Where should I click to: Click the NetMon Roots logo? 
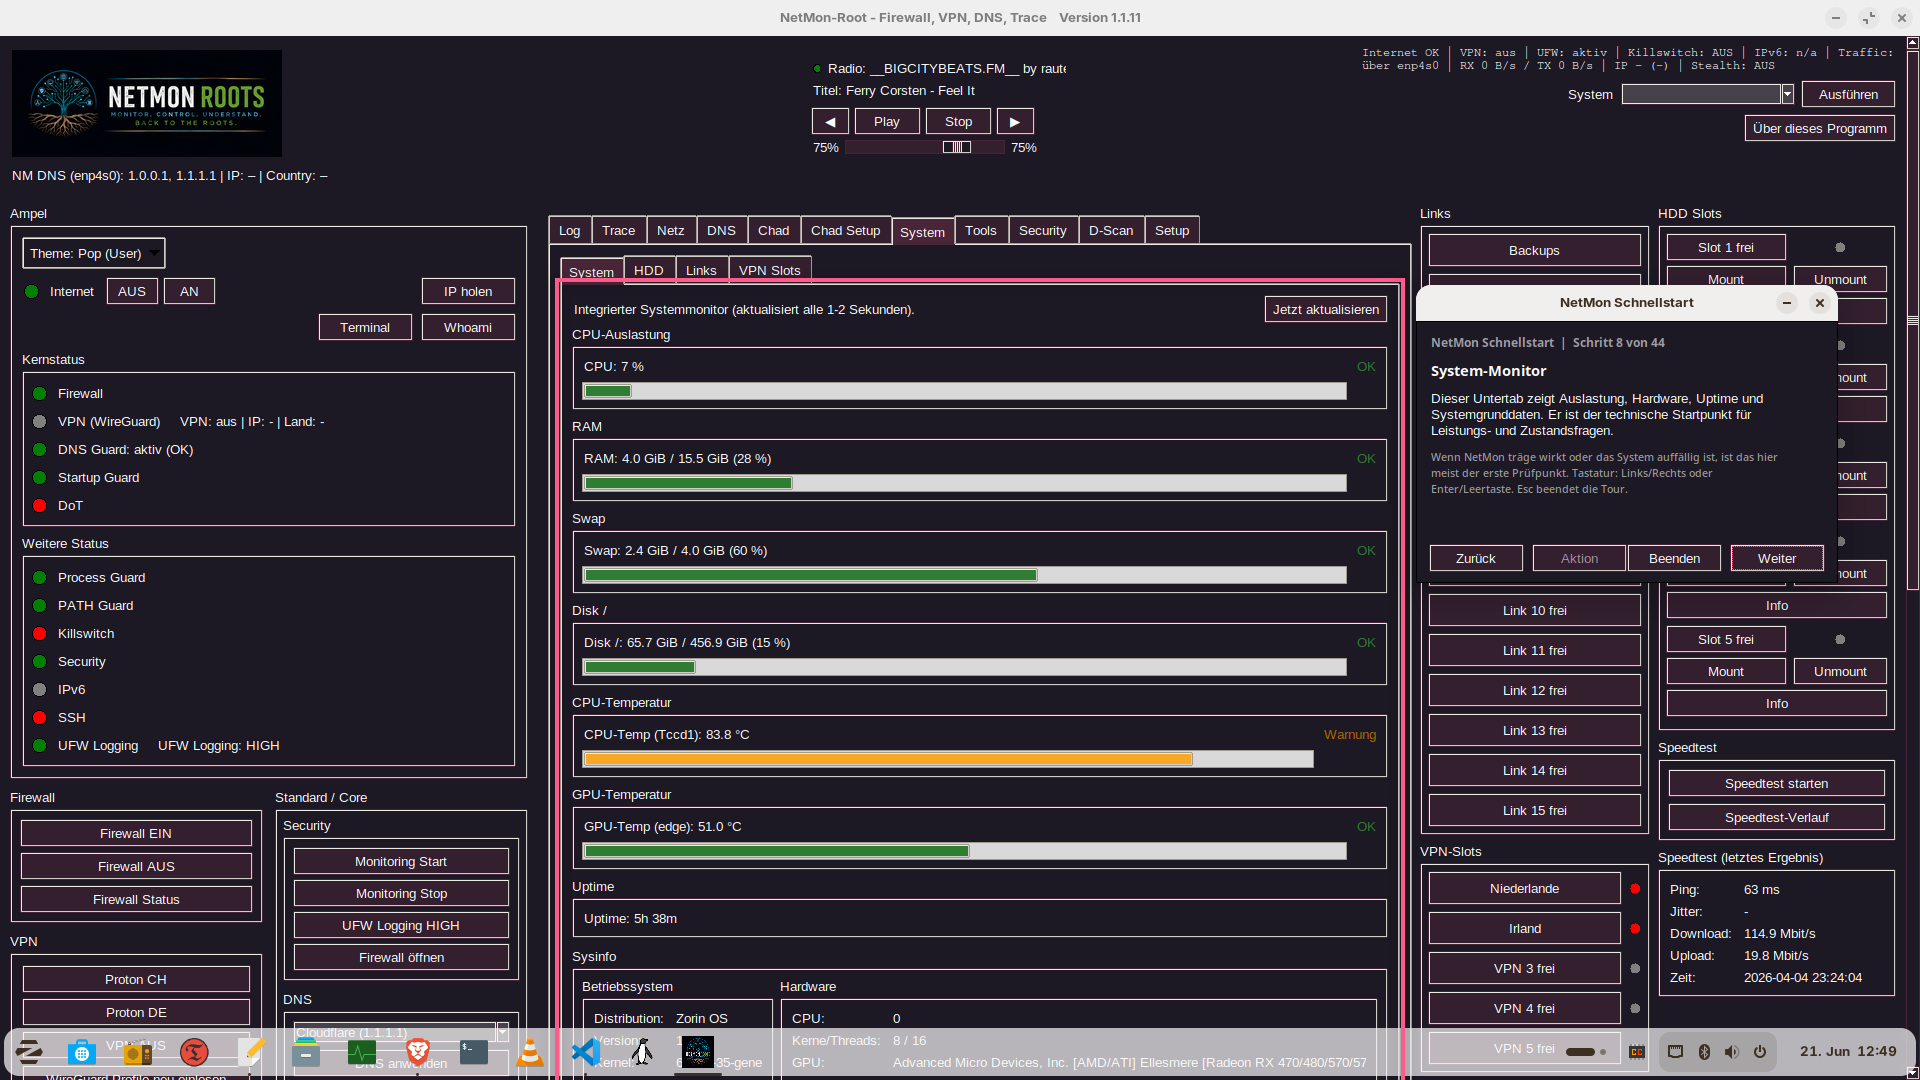click(x=147, y=103)
